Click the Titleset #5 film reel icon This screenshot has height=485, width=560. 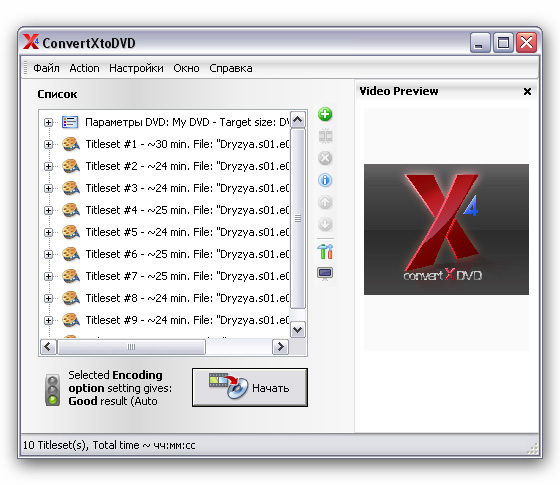pyautogui.click(x=71, y=232)
